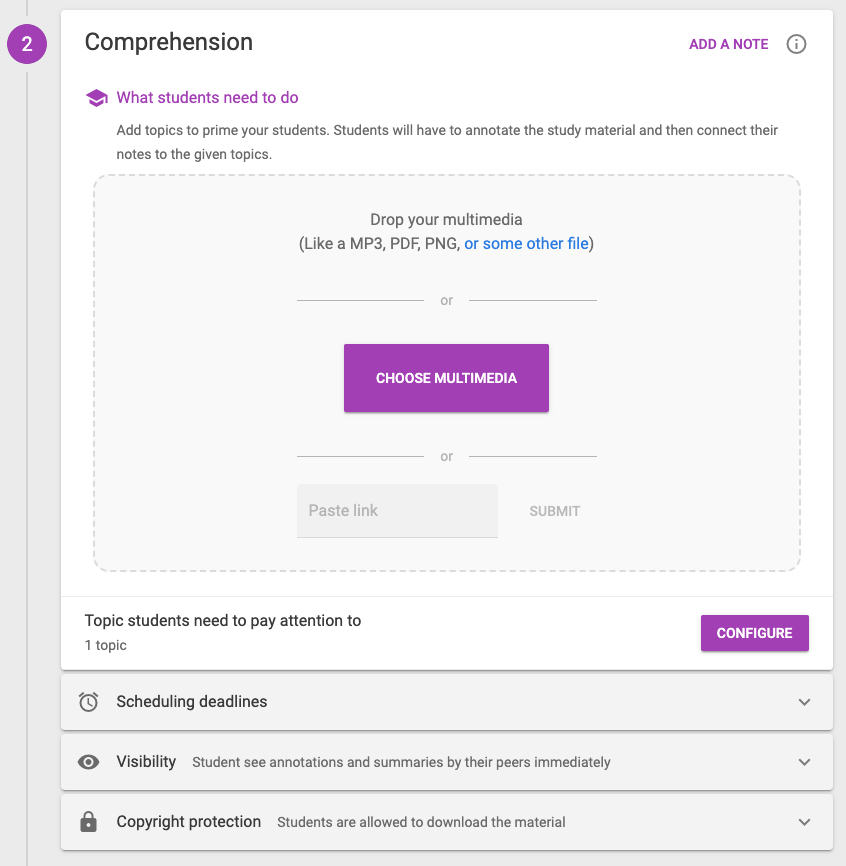This screenshot has width=846, height=866.
Task: Click the padlock copyright icon
Action: point(88,822)
